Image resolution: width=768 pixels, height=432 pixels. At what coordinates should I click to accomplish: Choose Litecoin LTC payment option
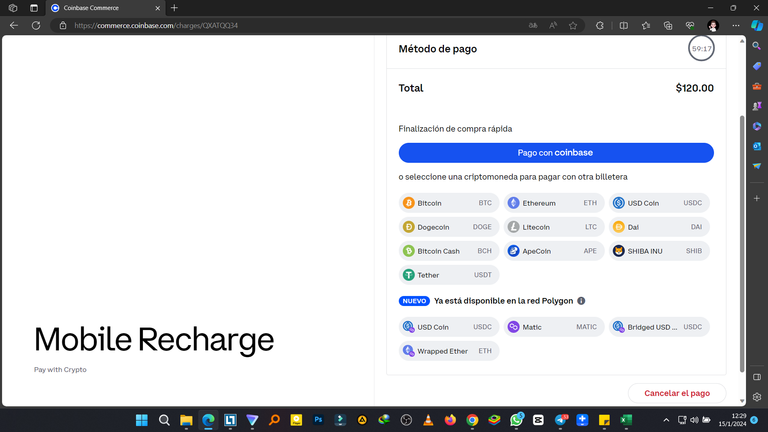[x=554, y=227]
